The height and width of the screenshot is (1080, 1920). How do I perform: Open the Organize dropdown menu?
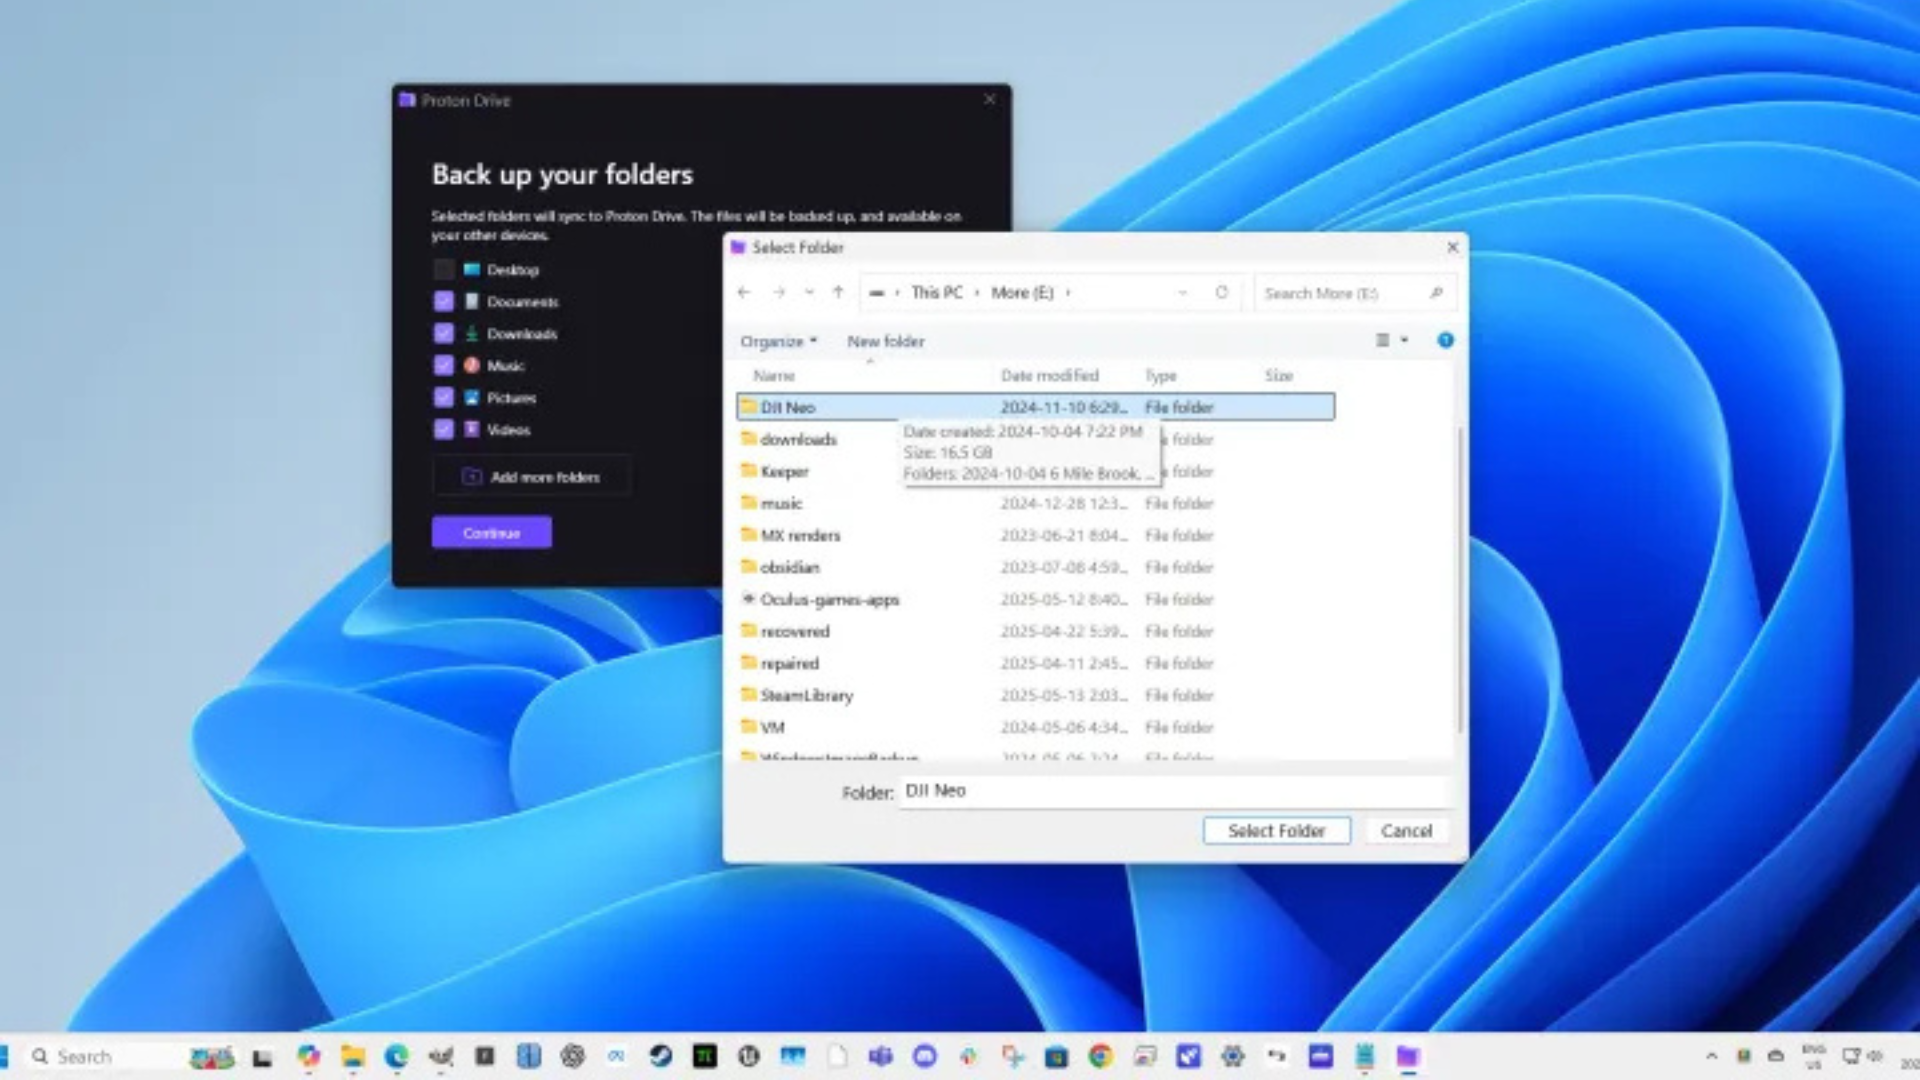coord(778,341)
